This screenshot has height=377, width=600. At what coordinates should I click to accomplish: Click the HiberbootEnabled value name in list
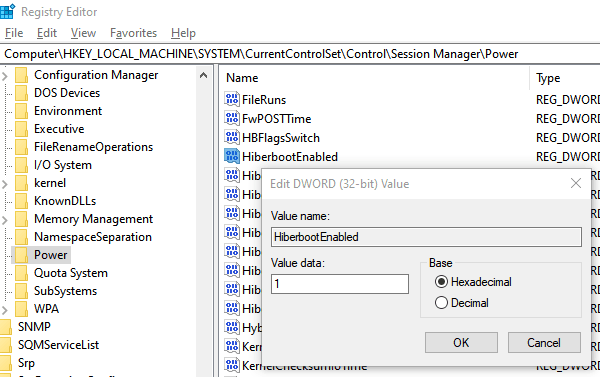tap(290, 157)
